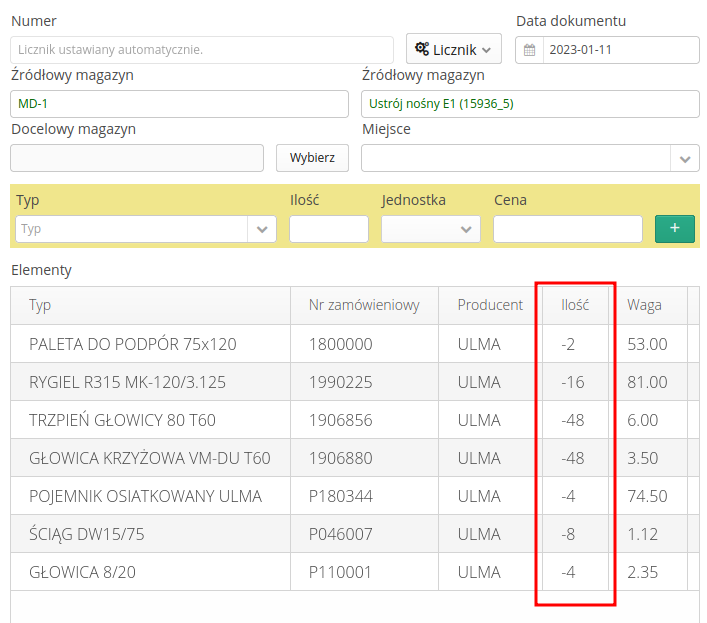Open the Jednostka unit dropdown

[x=430, y=229]
